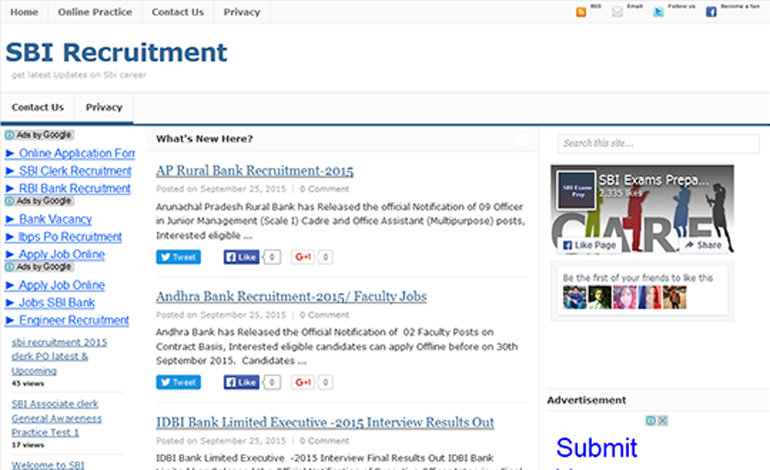Select Privacy tab below header
This screenshot has height=470, width=770.
tap(104, 107)
